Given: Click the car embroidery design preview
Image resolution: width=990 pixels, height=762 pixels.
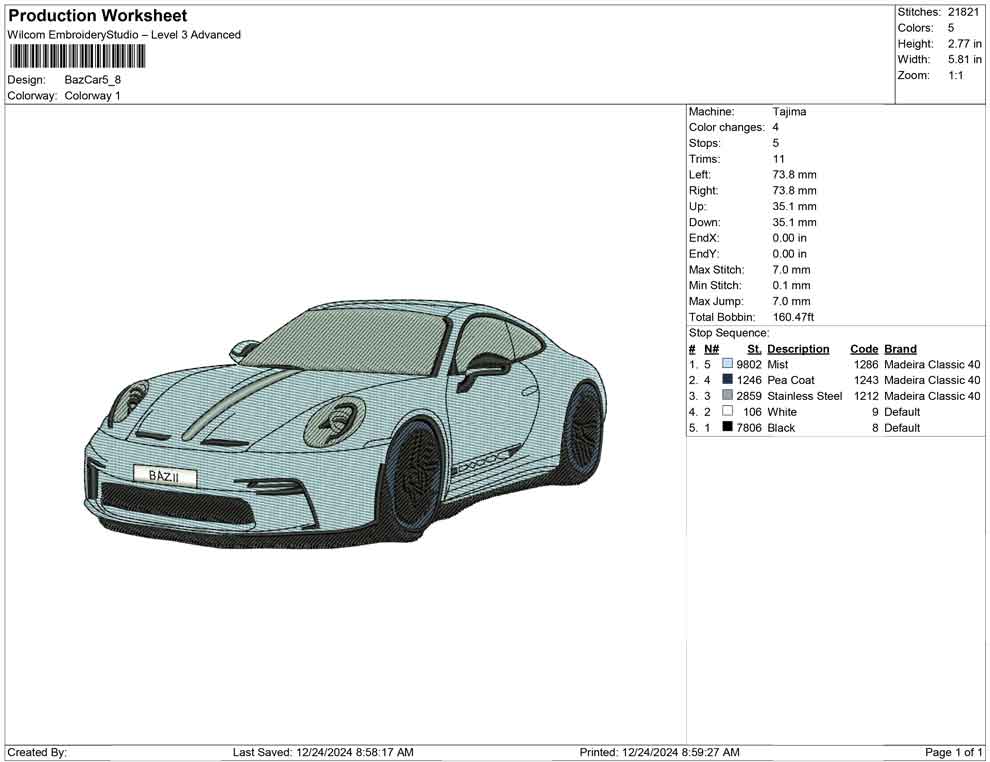Looking at the screenshot, I should click(345, 428).
